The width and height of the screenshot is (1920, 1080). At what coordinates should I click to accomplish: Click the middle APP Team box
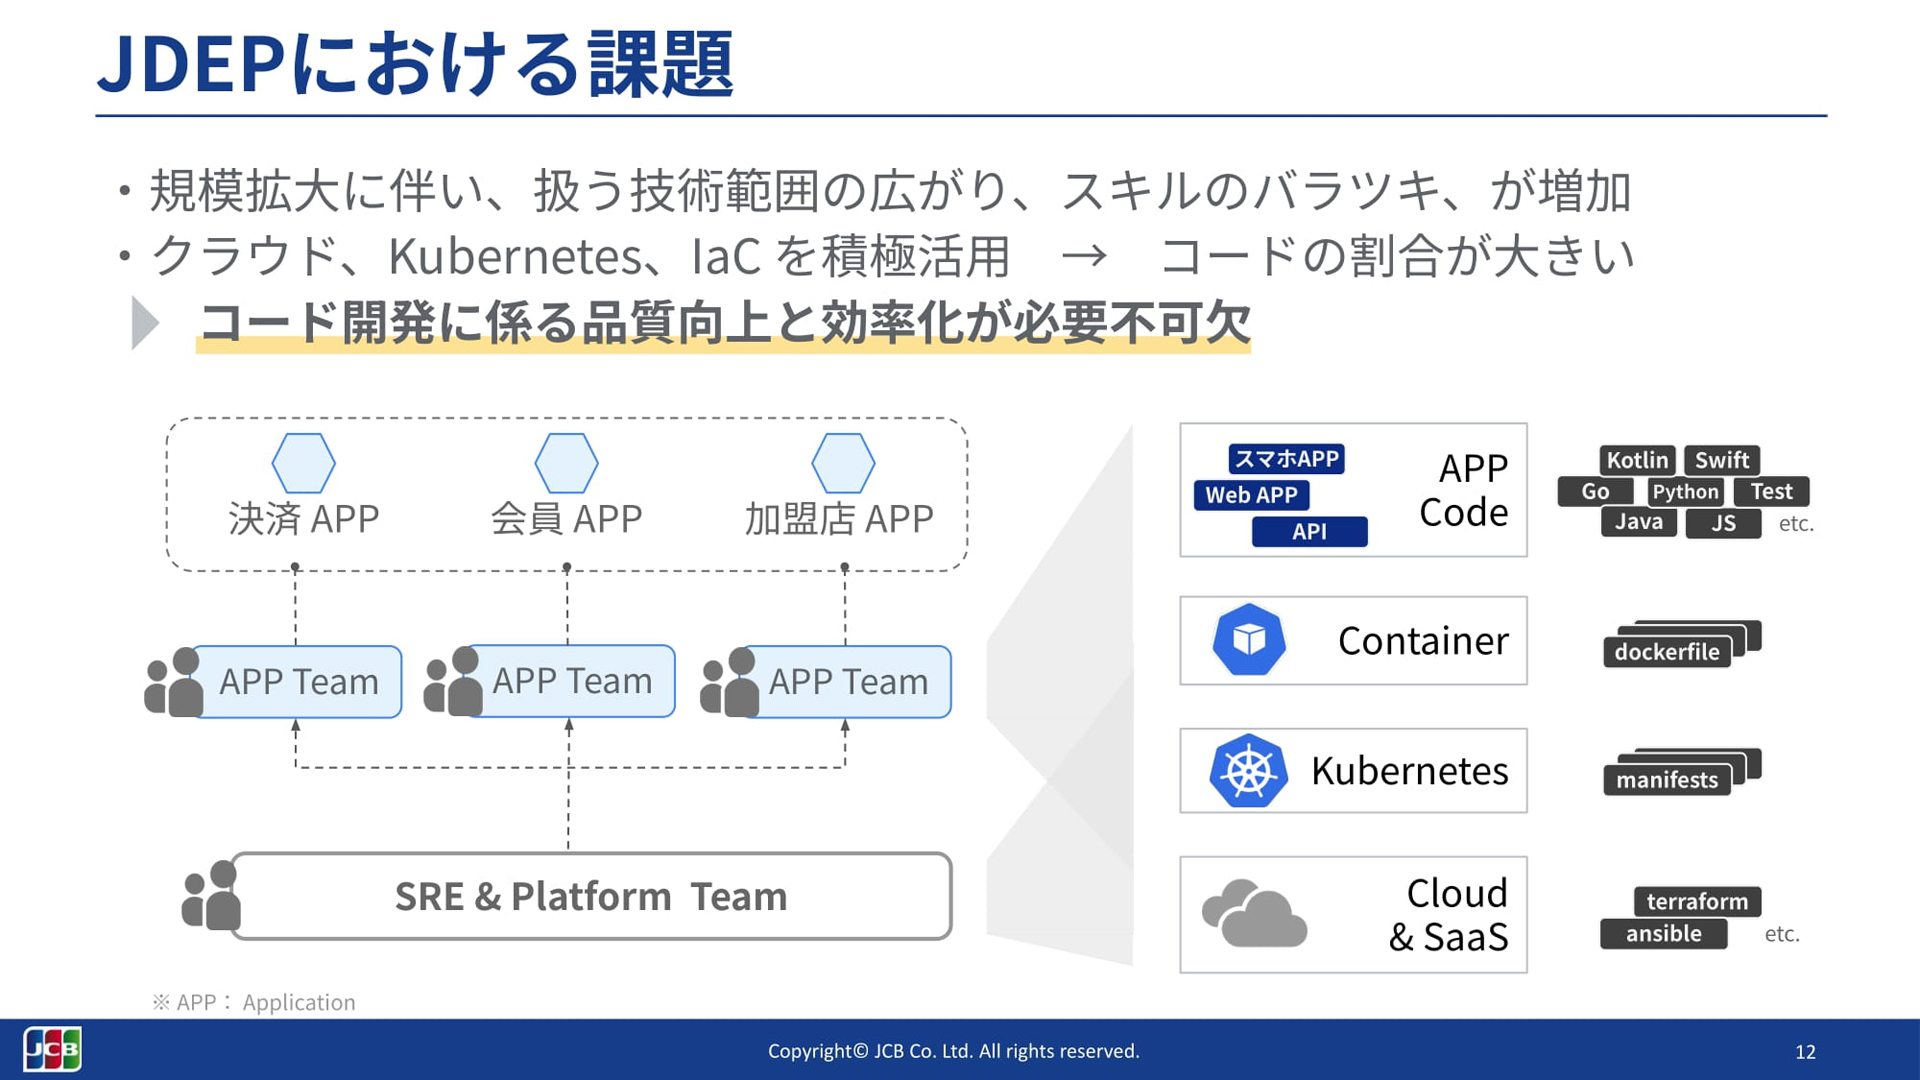pos(572,681)
